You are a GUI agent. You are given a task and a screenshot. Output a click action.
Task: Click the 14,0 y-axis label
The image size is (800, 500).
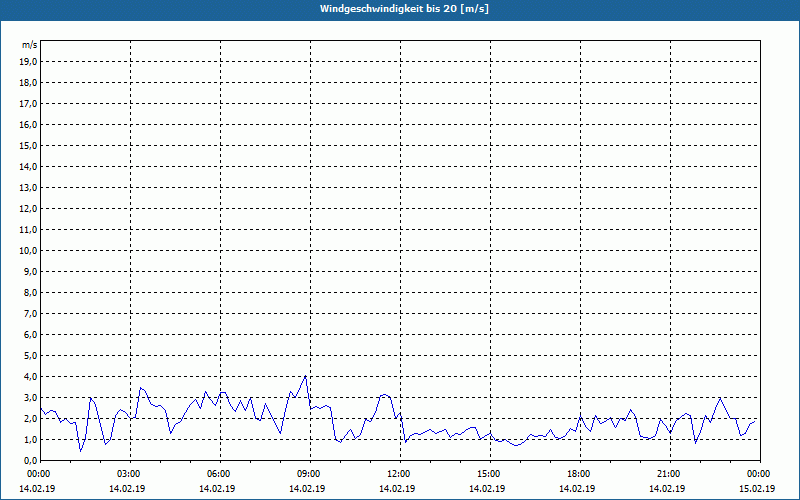tap(28, 166)
